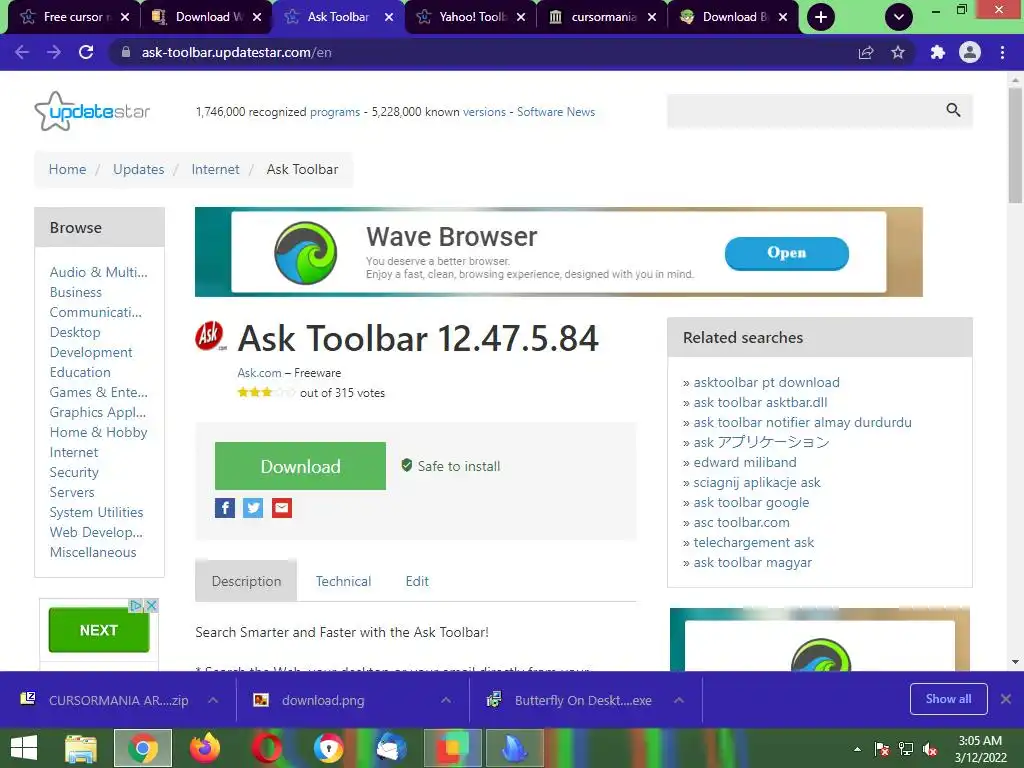Screen dimensions: 1024x768
Task: Browse the Education category
Action: (80, 372)
